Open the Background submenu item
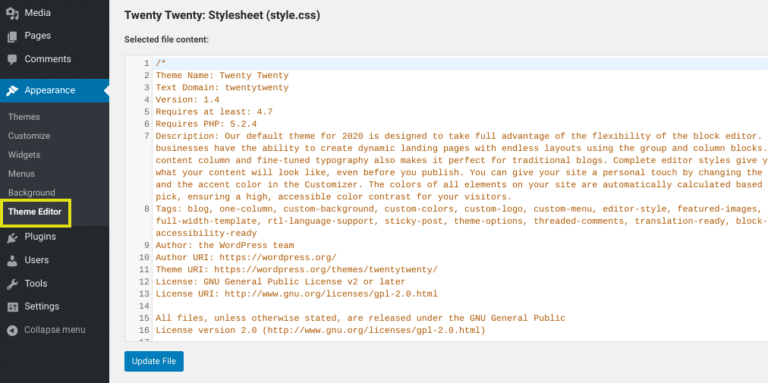The width and height of the screenshot is (768, 383). click(x=31, y=193)
